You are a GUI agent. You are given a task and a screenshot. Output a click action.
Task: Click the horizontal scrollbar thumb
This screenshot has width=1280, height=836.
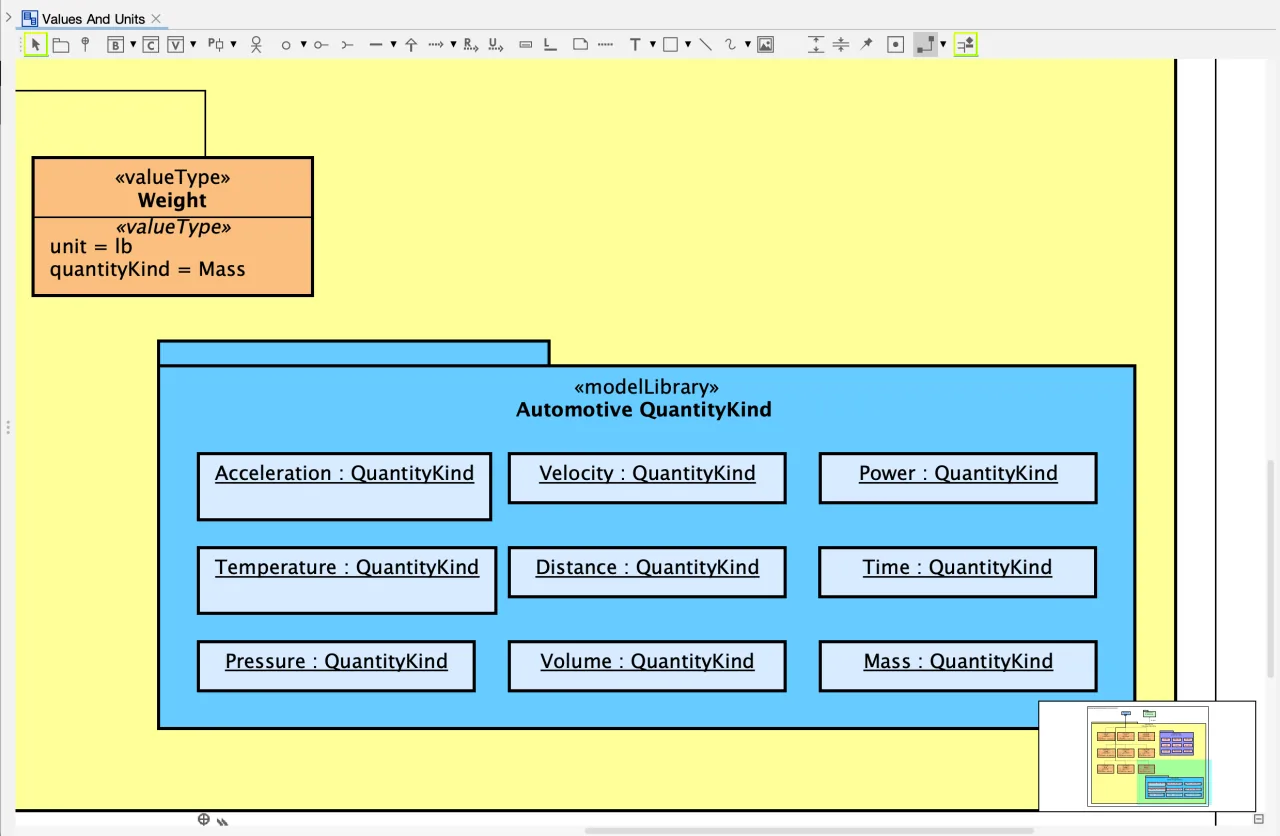pos(810,830)
